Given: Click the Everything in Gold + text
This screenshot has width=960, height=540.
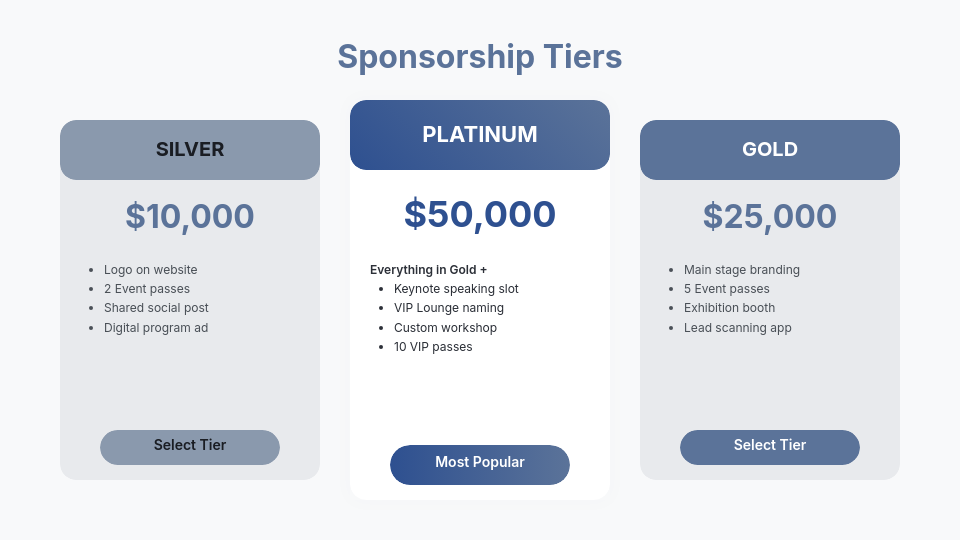Looking at the screenshot, I should click(428, 270).
